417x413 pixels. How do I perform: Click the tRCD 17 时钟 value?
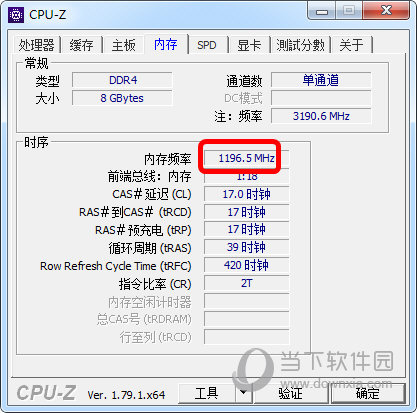[x=247, y=212]
